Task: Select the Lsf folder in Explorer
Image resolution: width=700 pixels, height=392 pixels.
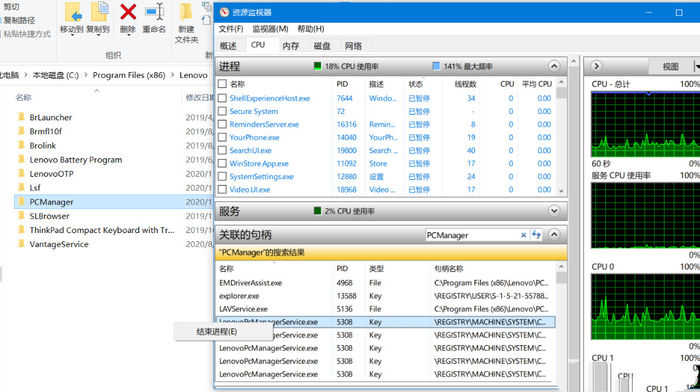Action: pos(35,188)
